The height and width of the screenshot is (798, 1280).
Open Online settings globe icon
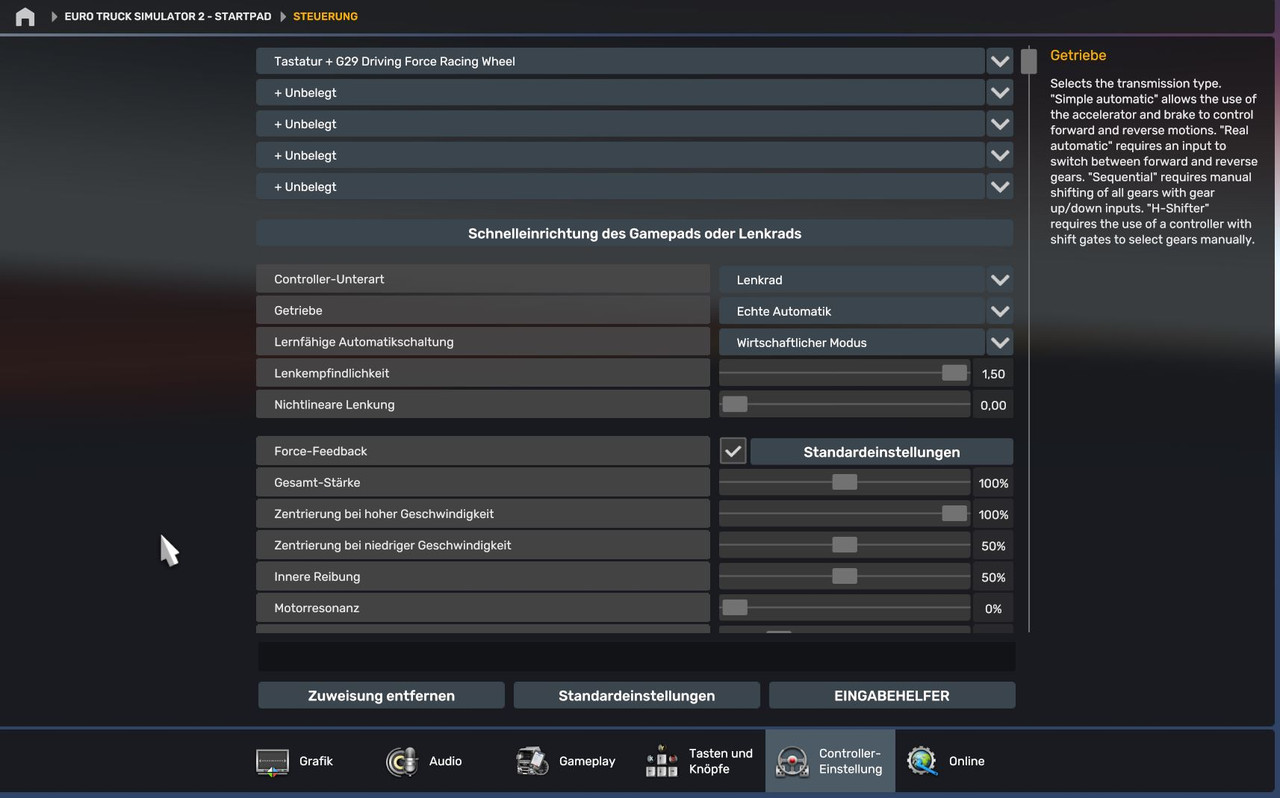[x=922, y=762]
